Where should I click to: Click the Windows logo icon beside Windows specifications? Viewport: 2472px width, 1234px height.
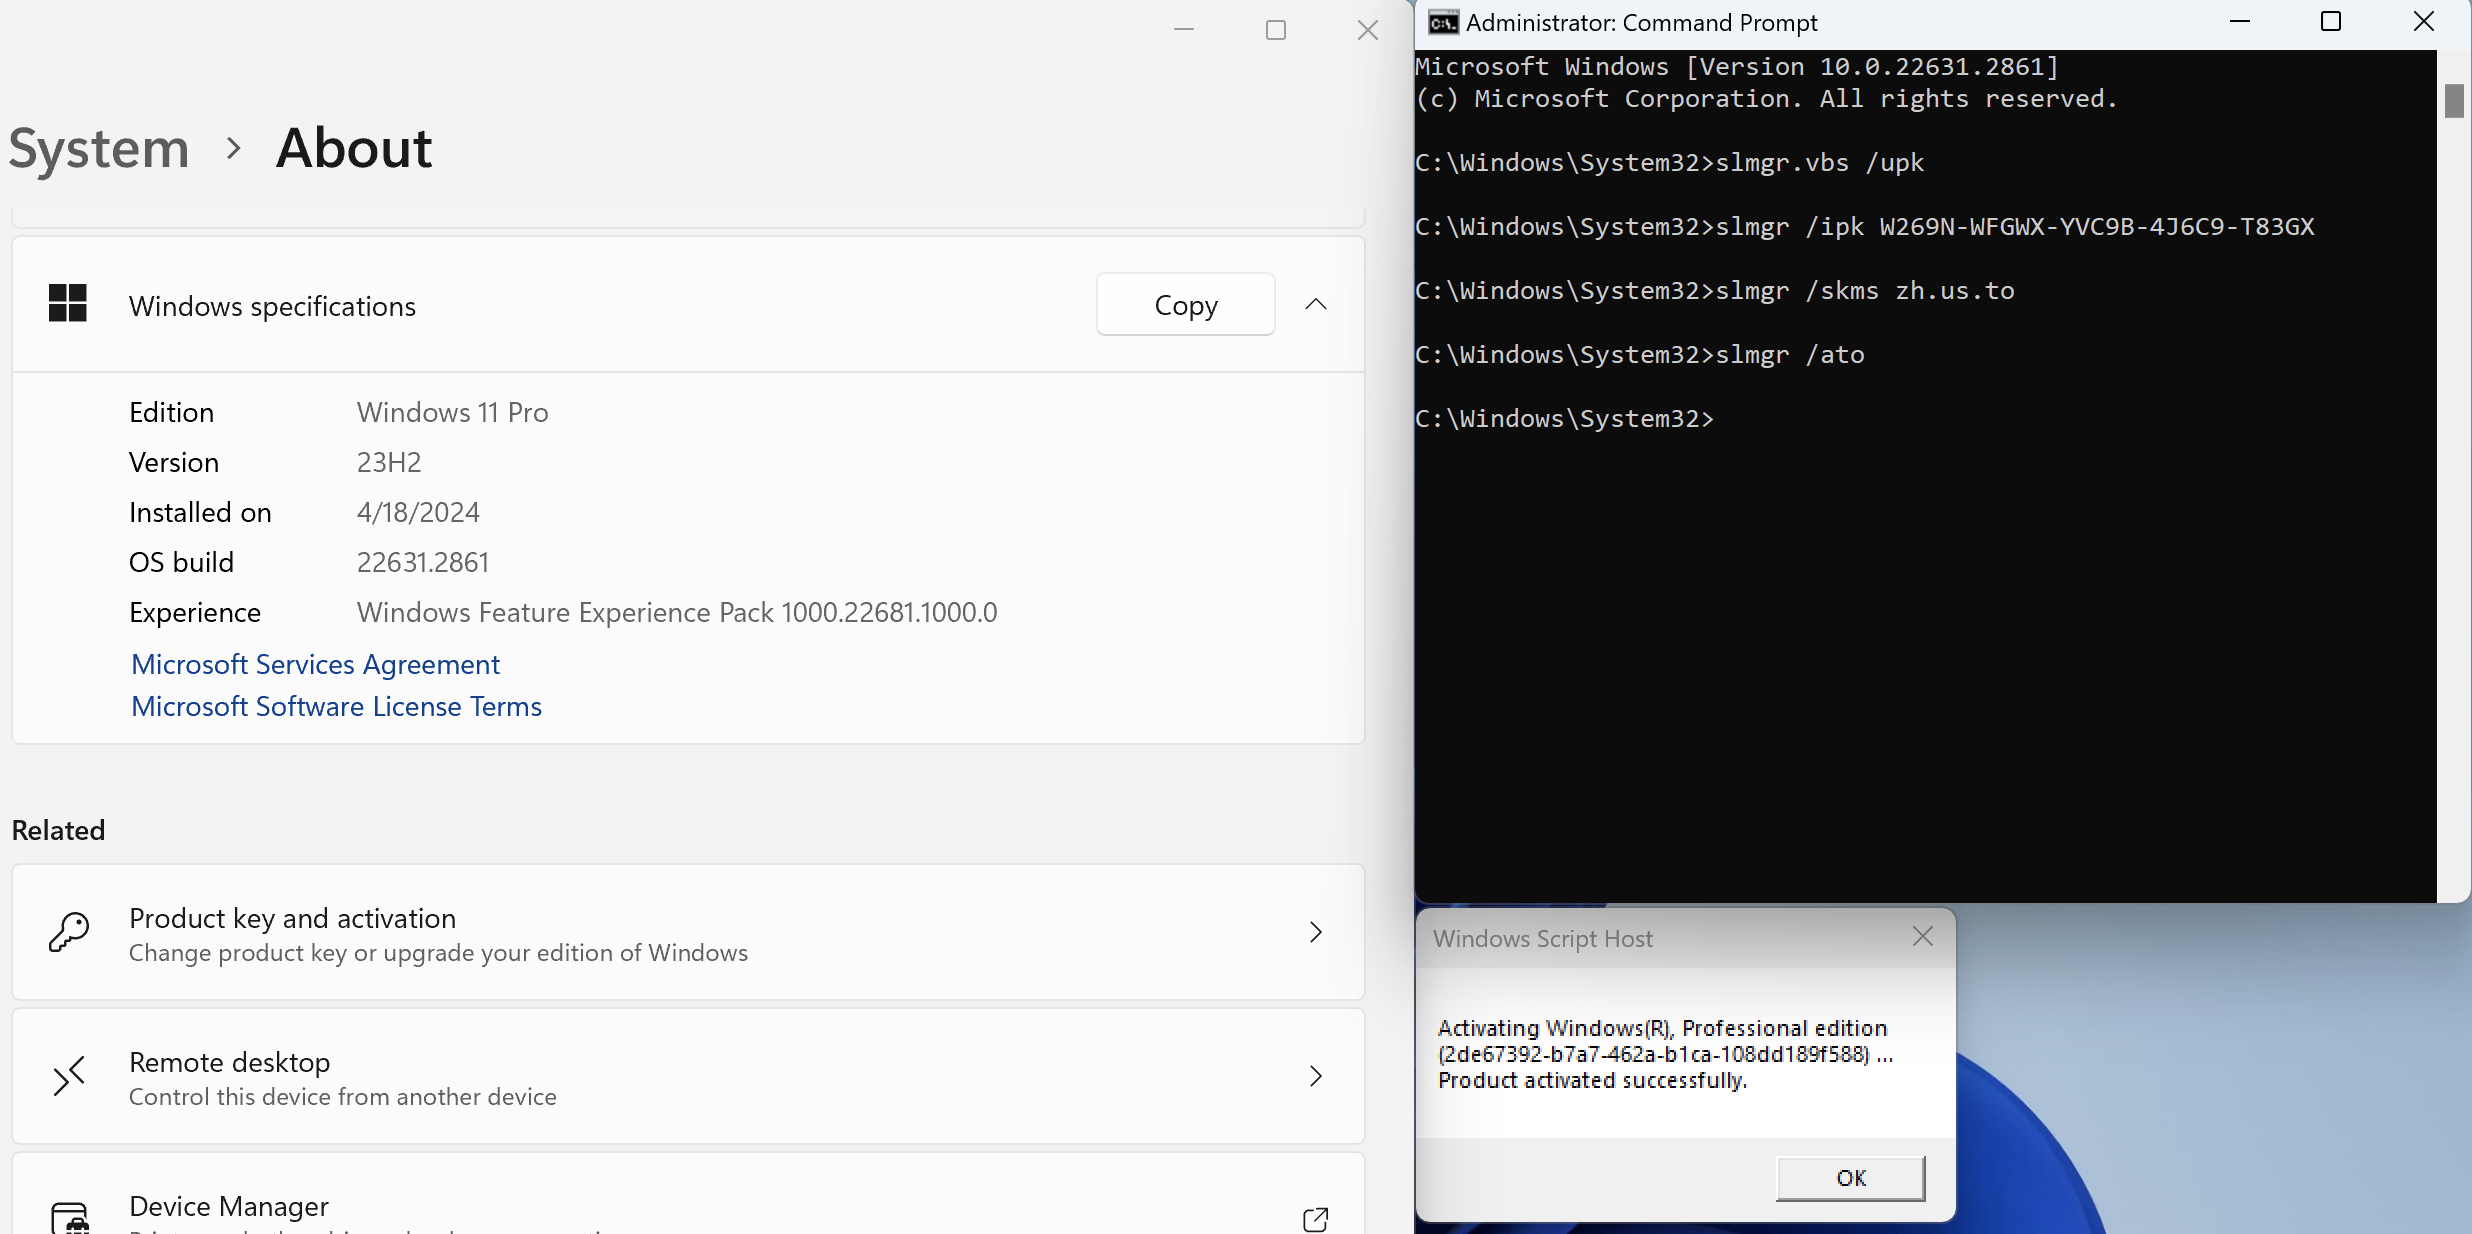click(x=68, y=304)
